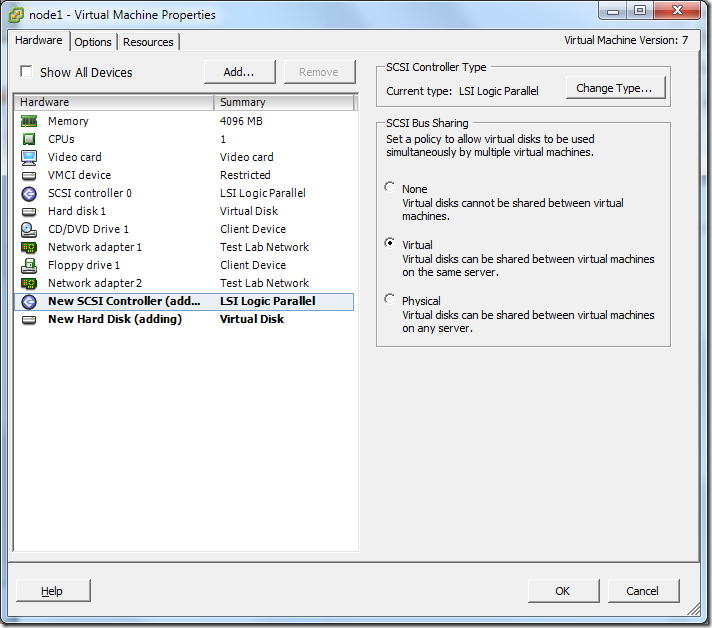This screenshot has height=628, width=712.
Task: Select CD/DVD Drive 1 in list
Action: click(89, 229)
